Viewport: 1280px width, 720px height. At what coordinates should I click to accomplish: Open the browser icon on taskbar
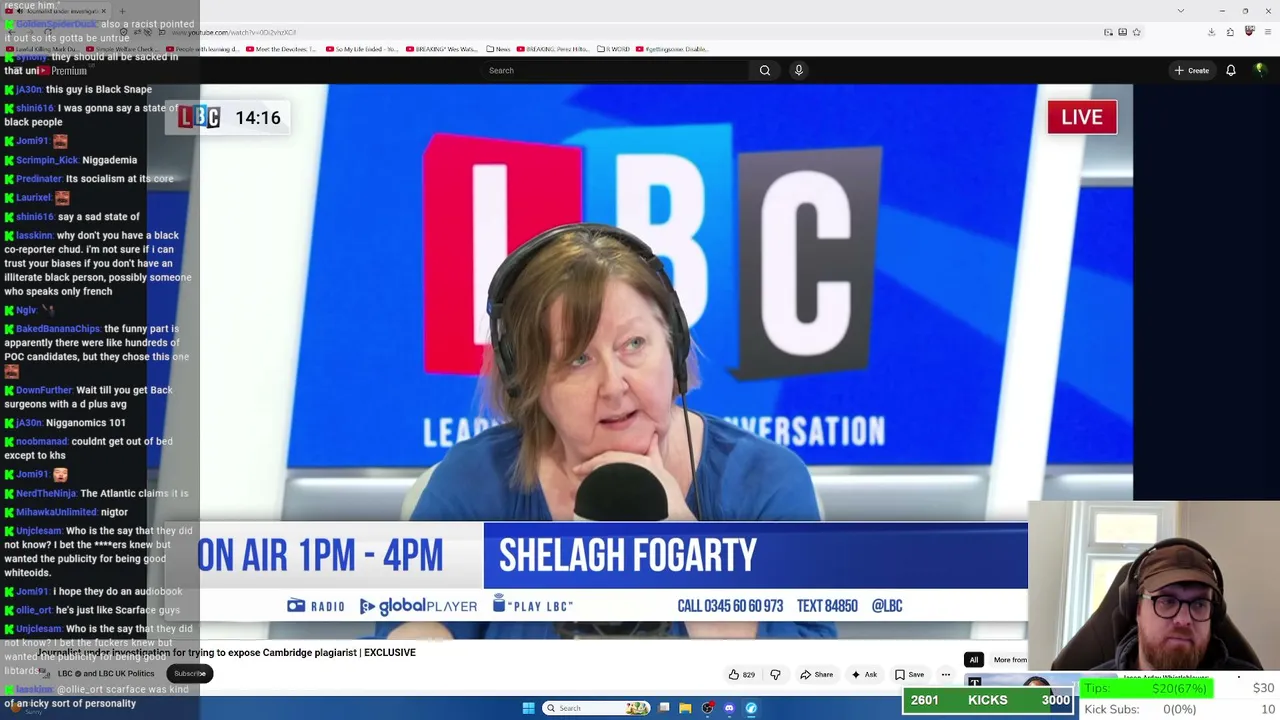751,708
